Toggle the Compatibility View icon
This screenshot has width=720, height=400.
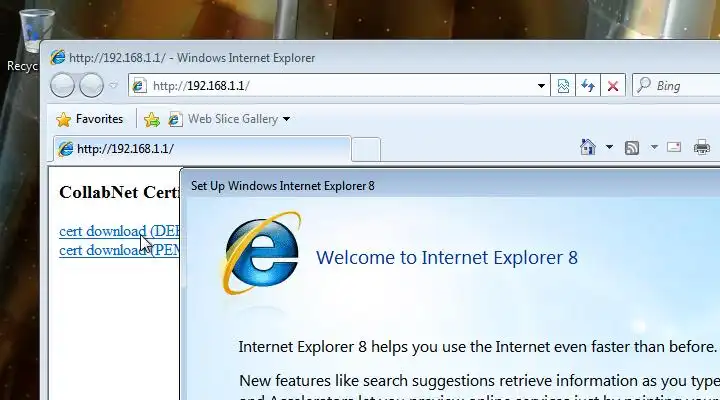(x=563, y=86)
